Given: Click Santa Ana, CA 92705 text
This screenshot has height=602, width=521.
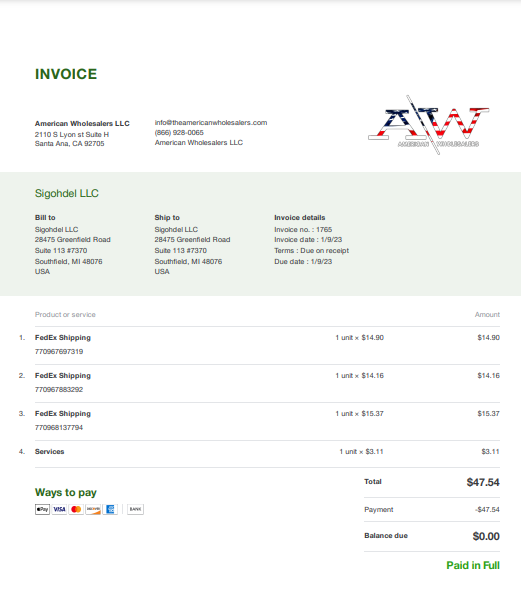Looking at the screenshot, I should 69,144.
